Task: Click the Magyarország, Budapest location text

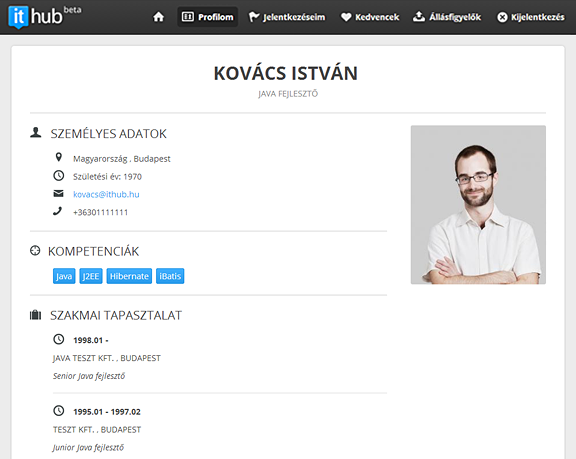Action: [122, 159]
